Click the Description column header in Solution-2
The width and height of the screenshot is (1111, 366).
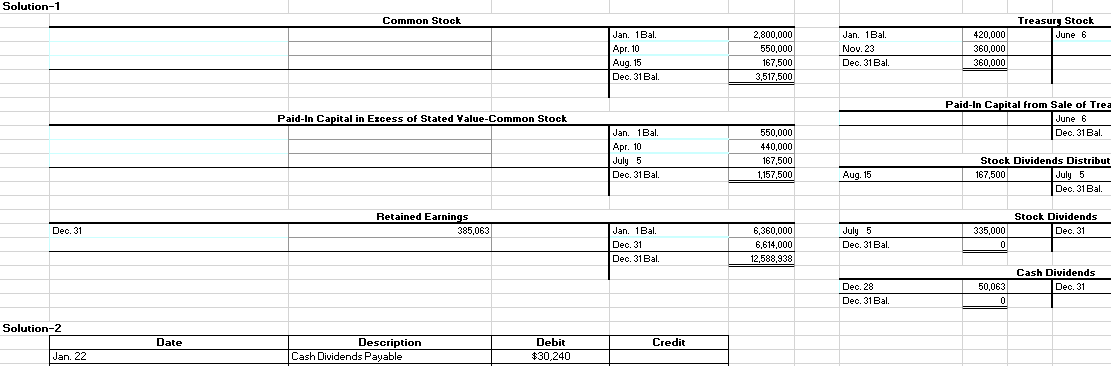[x=390, y=343]
